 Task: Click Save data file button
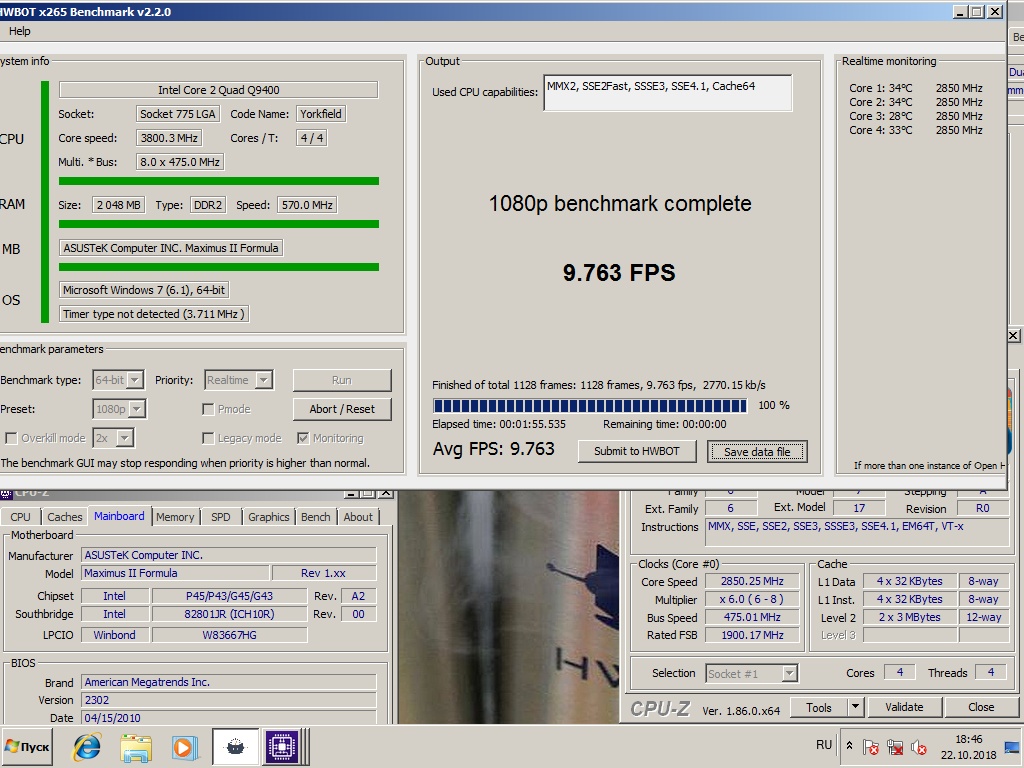[757, 451]
